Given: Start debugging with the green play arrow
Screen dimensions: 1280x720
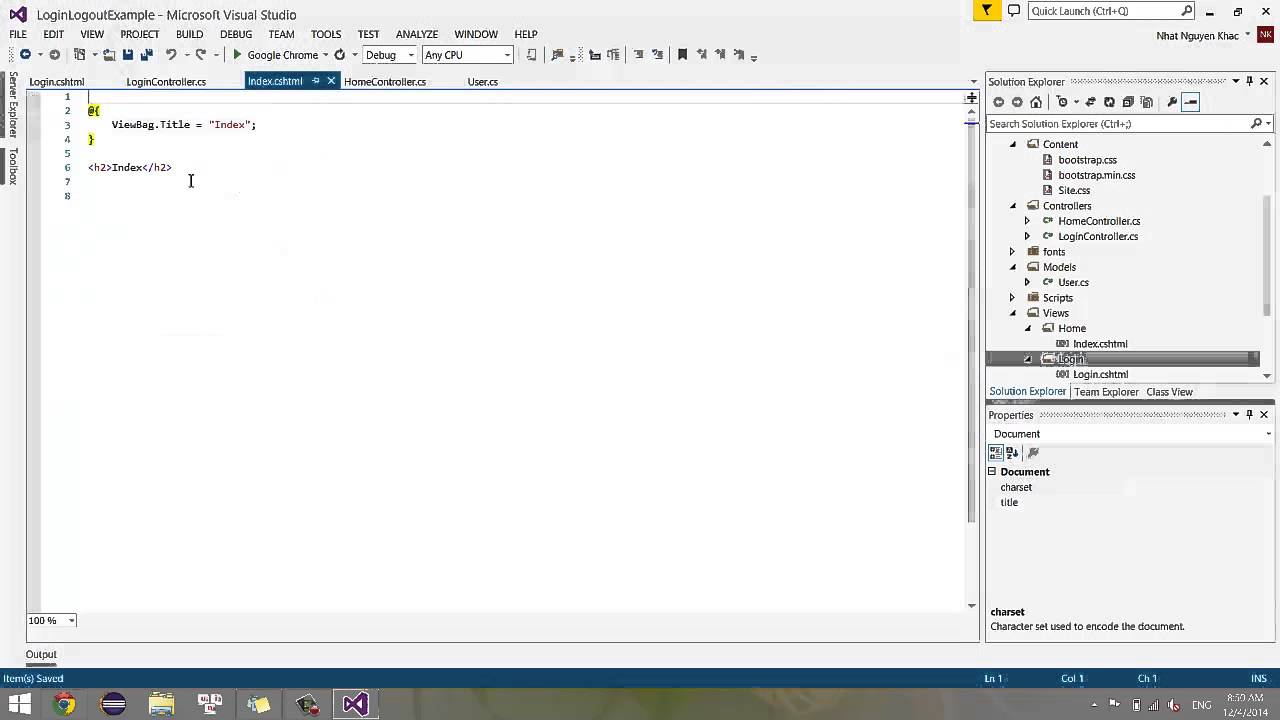Looking at the screenshot, I should point(238,55).
